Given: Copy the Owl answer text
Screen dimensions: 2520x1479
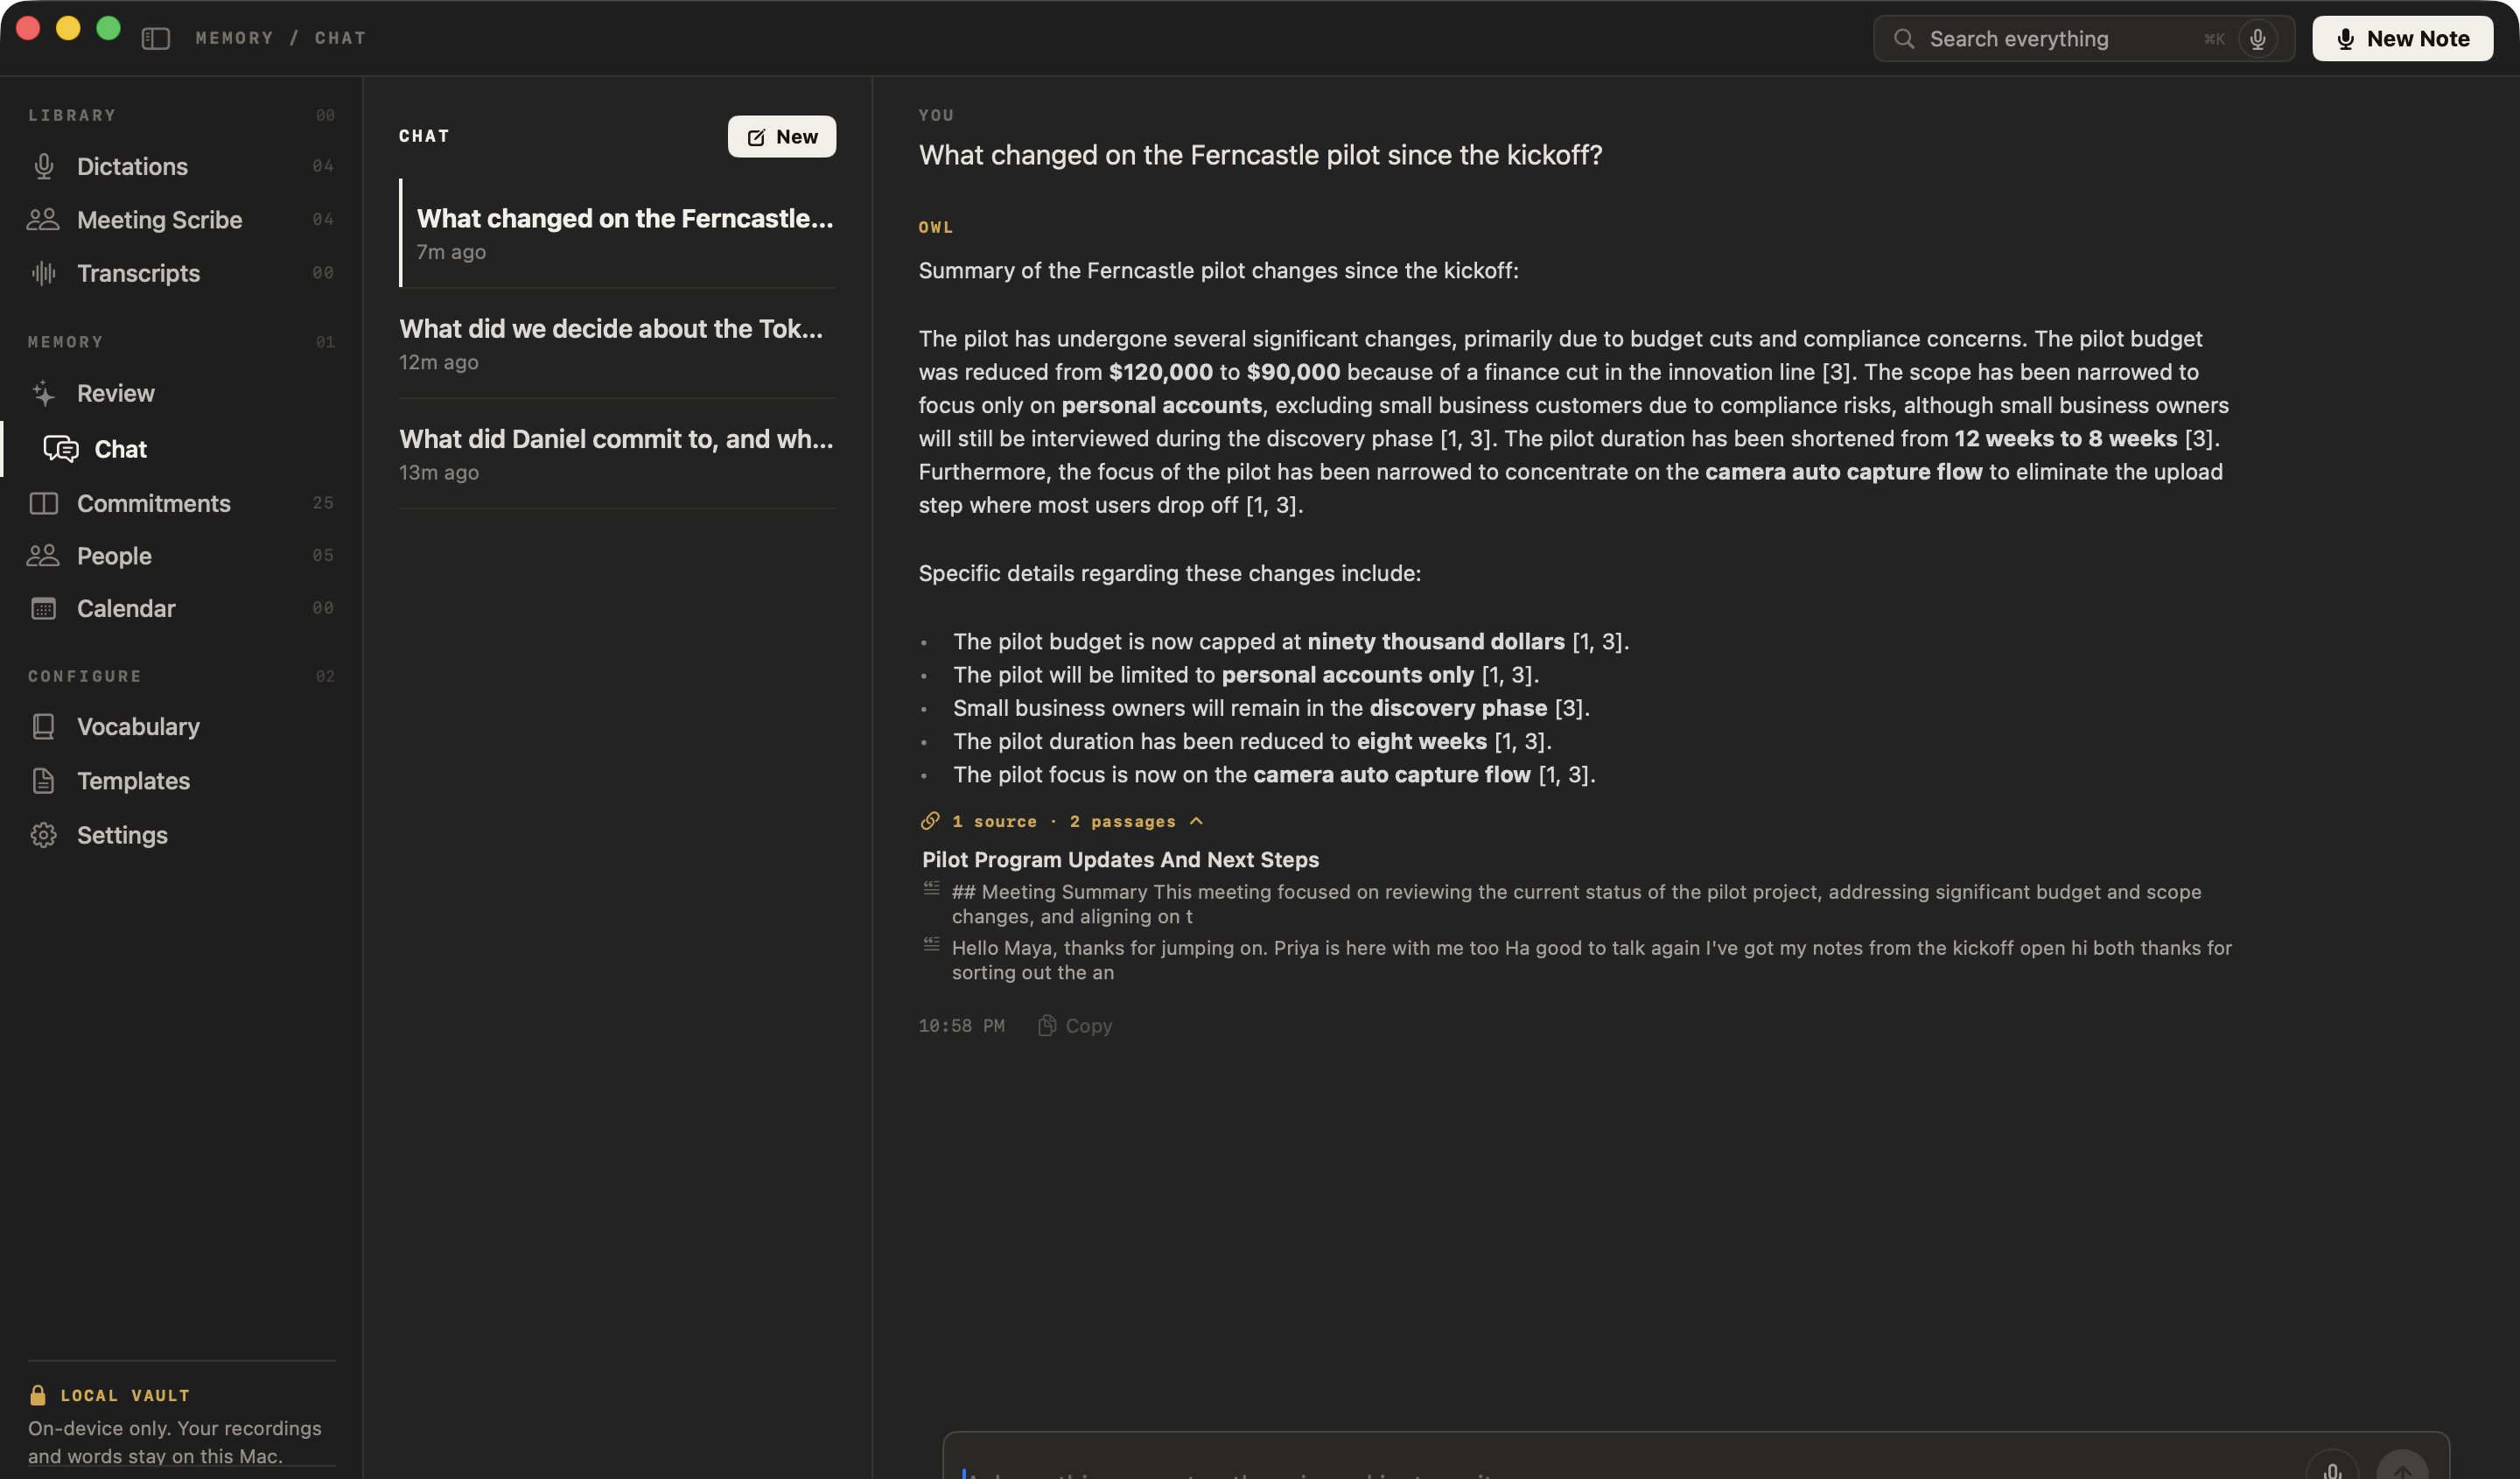Looking at the screenshot, I should click(1075, 1025).
